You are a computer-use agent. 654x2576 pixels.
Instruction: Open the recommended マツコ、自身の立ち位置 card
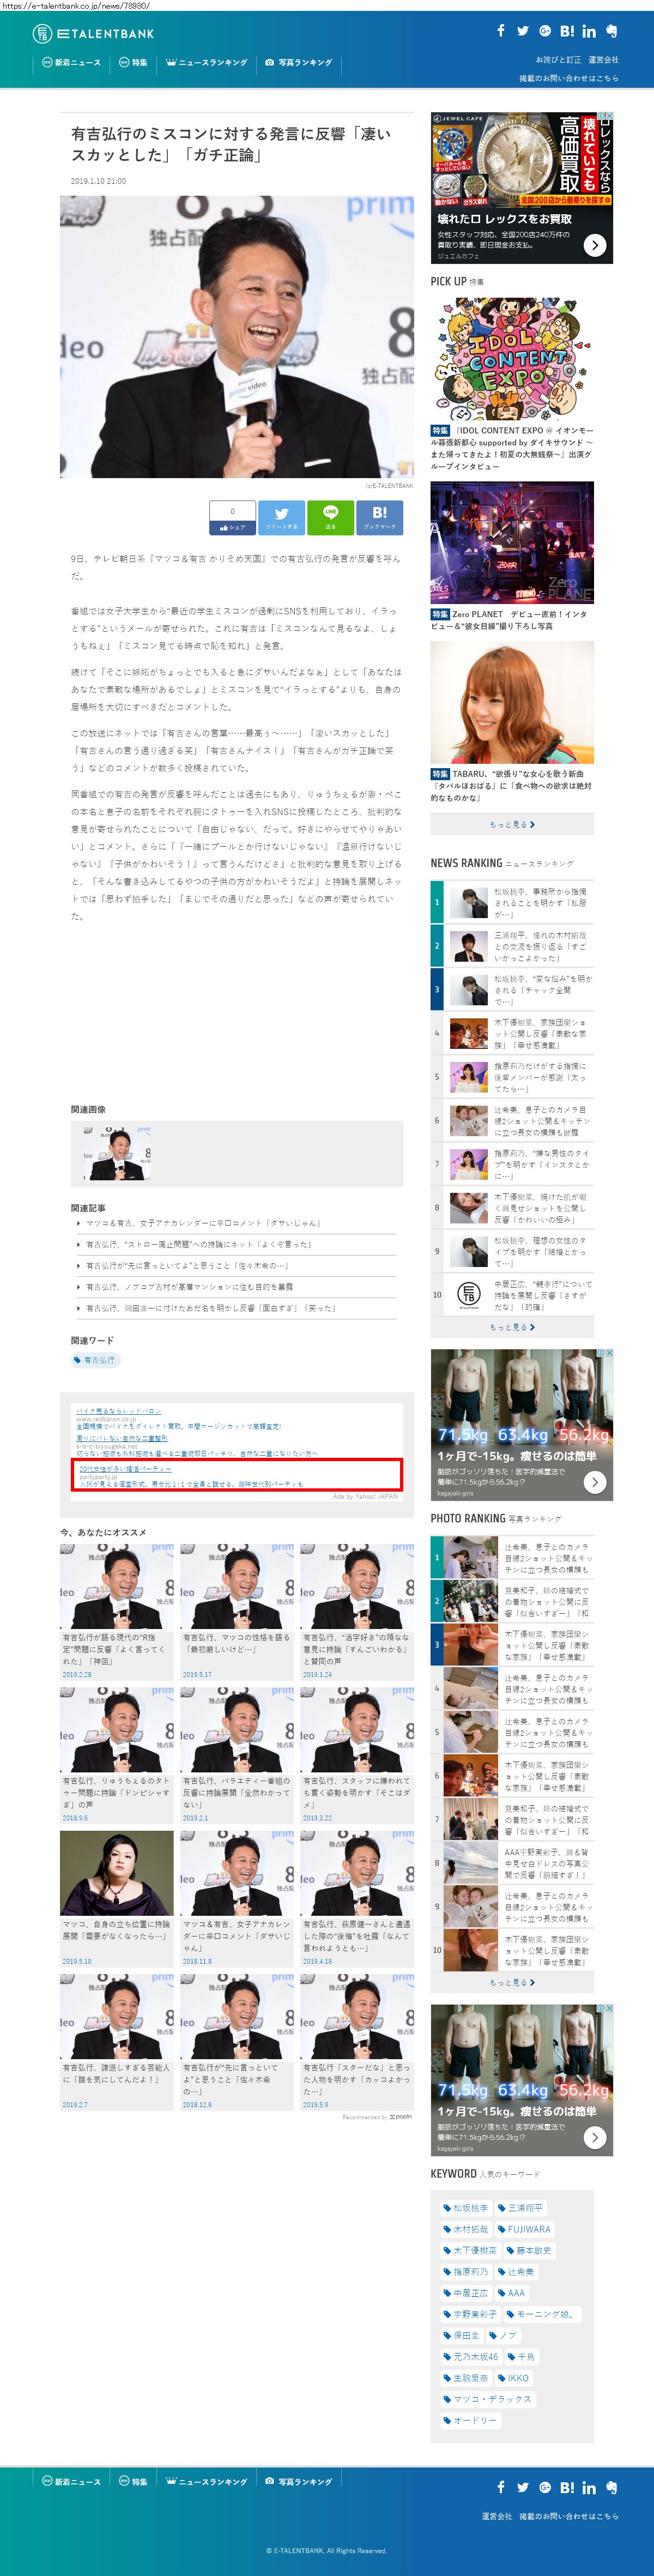[117, 1899]
